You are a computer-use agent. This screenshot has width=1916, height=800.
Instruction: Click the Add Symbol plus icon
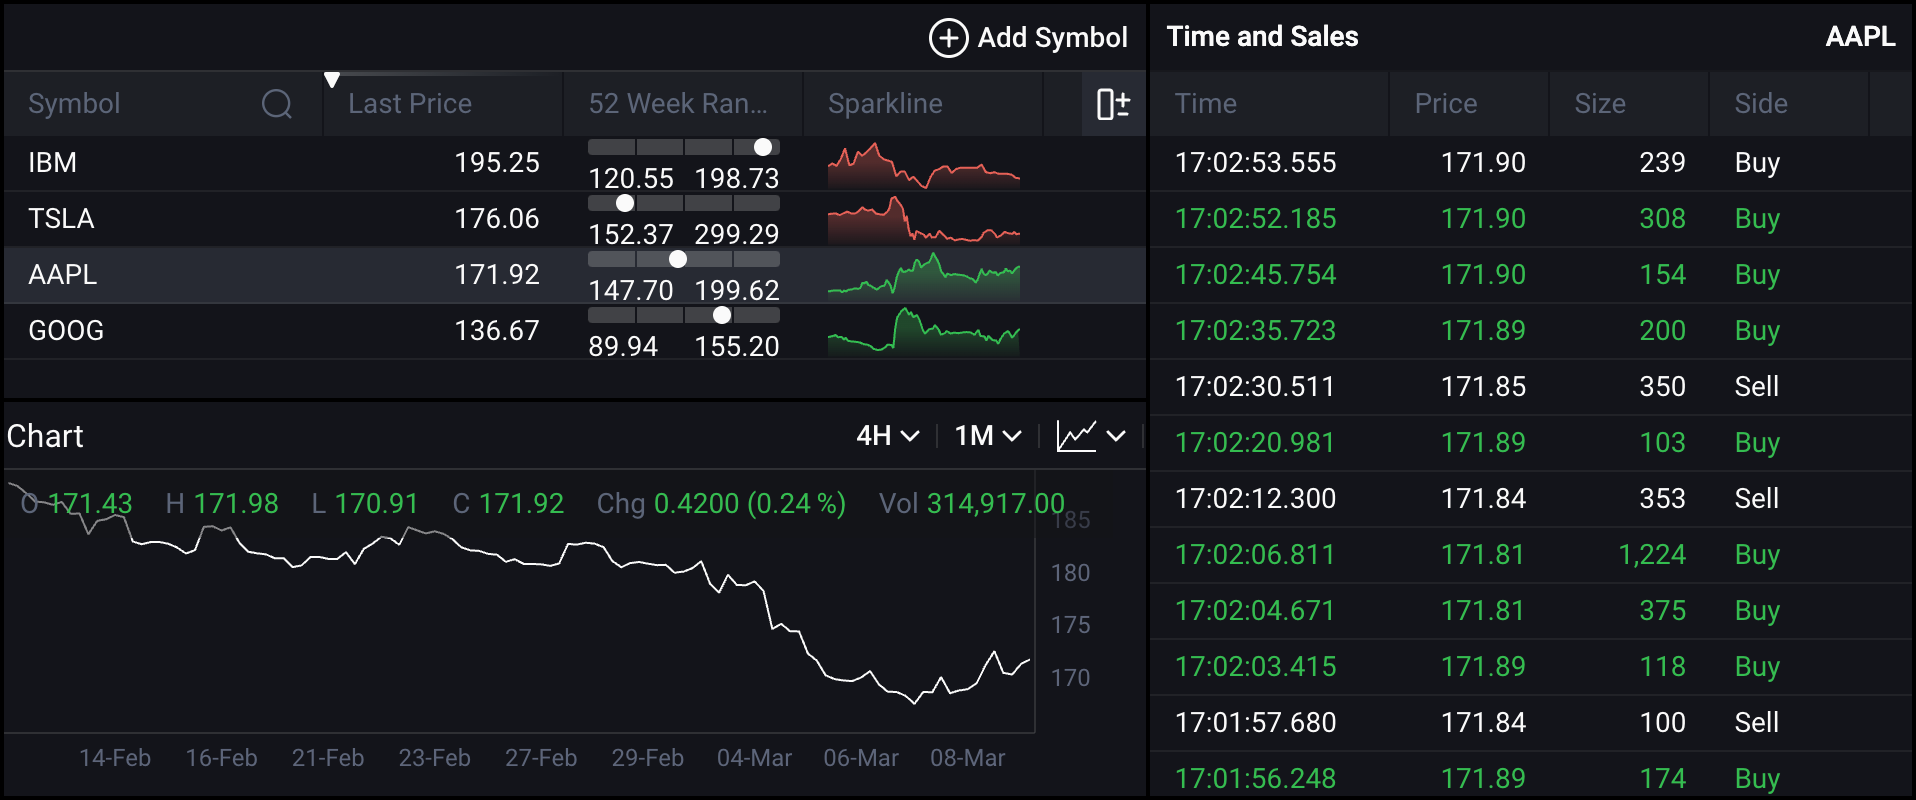click(948, 38)
